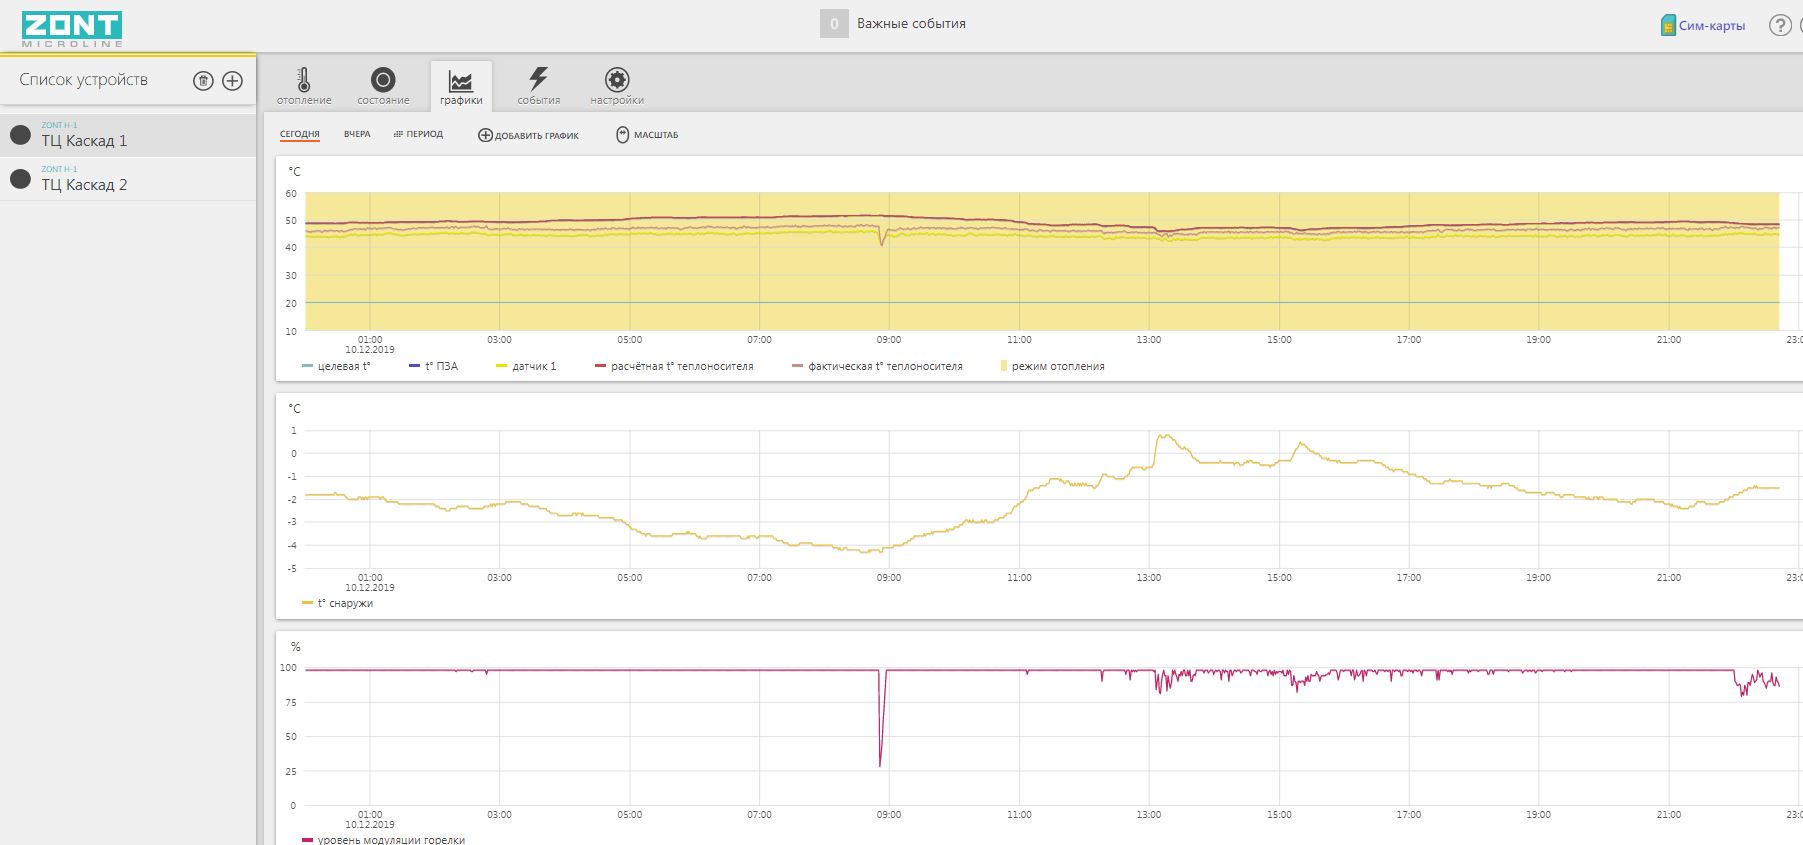Open the отопление (heating) tab
The width and height of the screenshot is (1803, 845).
(304, 86)
